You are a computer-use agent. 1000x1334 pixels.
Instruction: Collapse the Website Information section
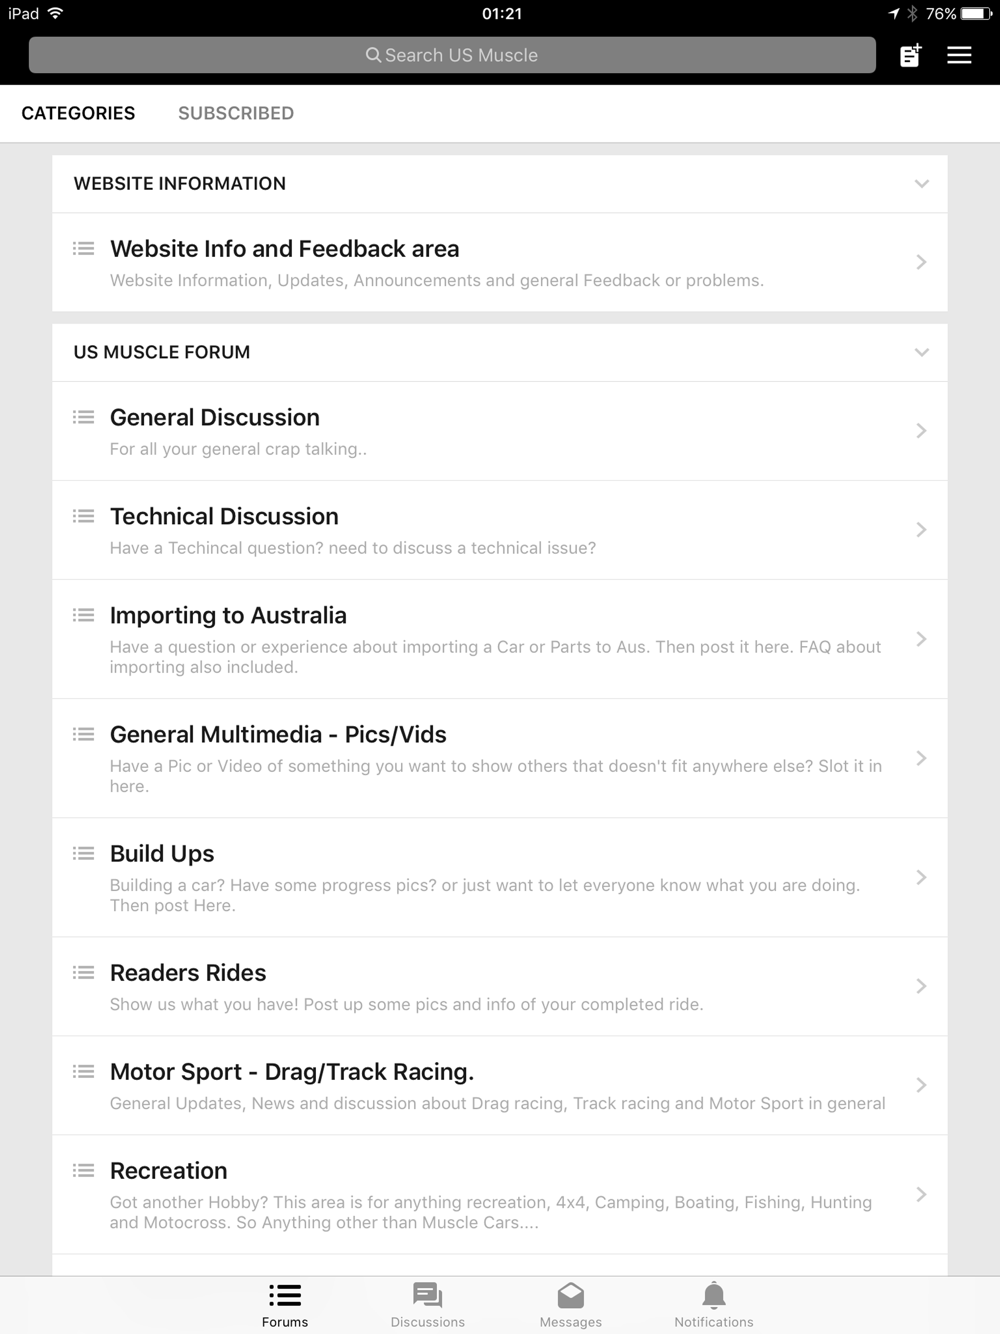click(921, 184)
